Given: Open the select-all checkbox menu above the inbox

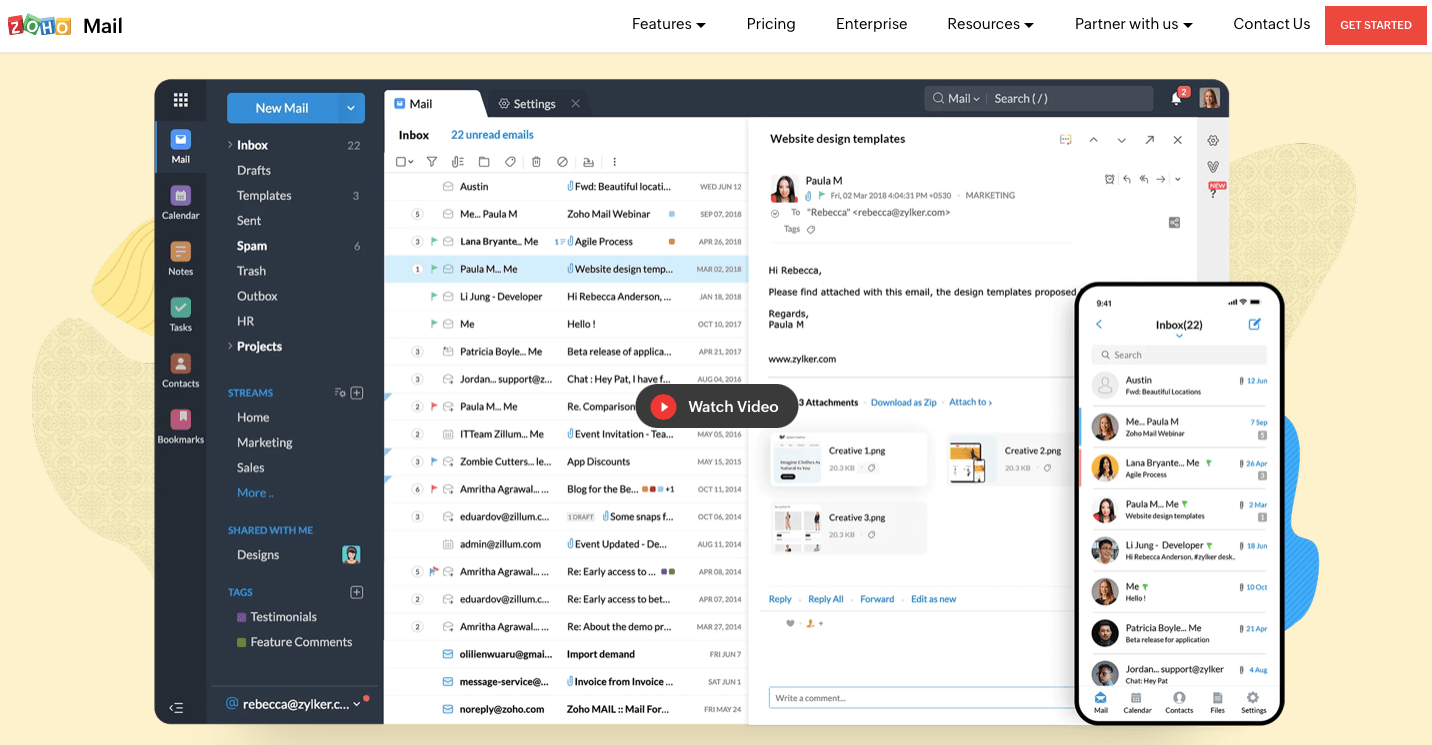Looking at the screenshot, I should [x=405, y=161].
